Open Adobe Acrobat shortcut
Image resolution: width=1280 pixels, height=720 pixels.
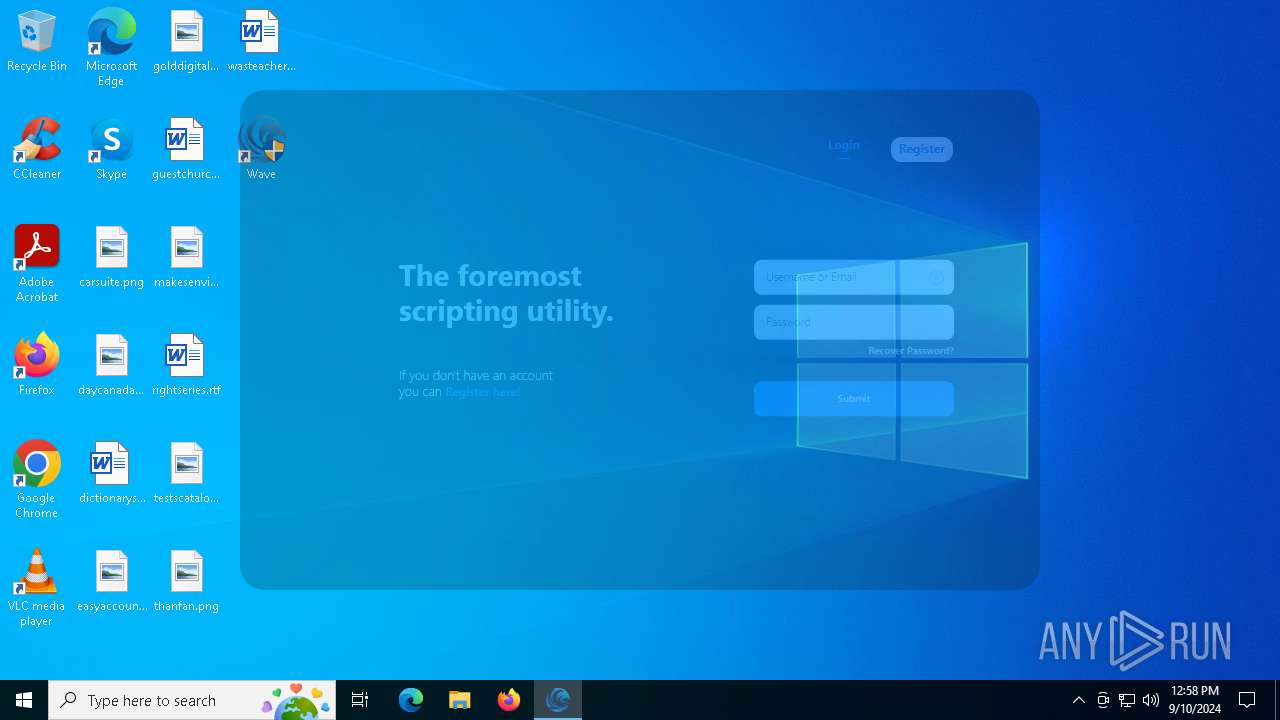(x=37, y=264)
